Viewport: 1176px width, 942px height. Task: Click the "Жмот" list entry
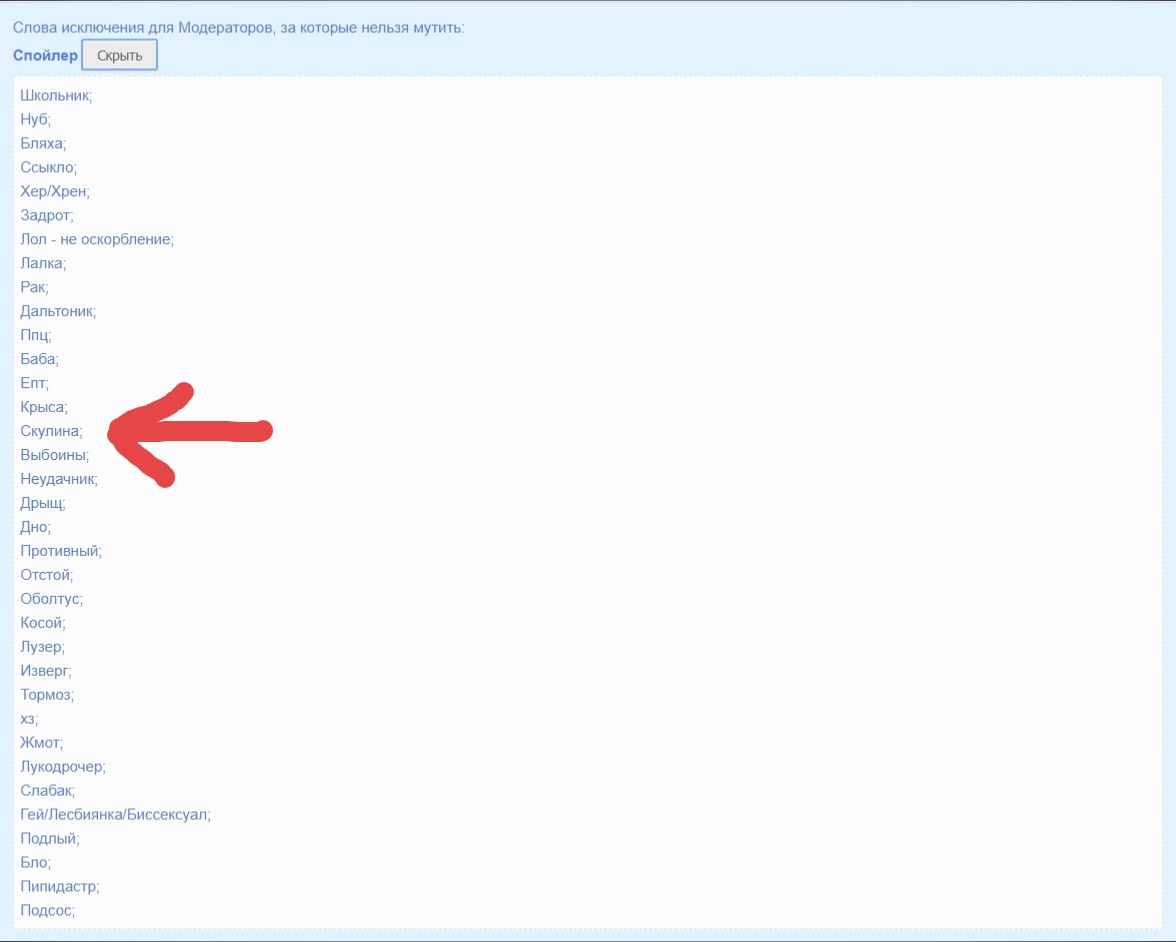(x=41, y=743)
